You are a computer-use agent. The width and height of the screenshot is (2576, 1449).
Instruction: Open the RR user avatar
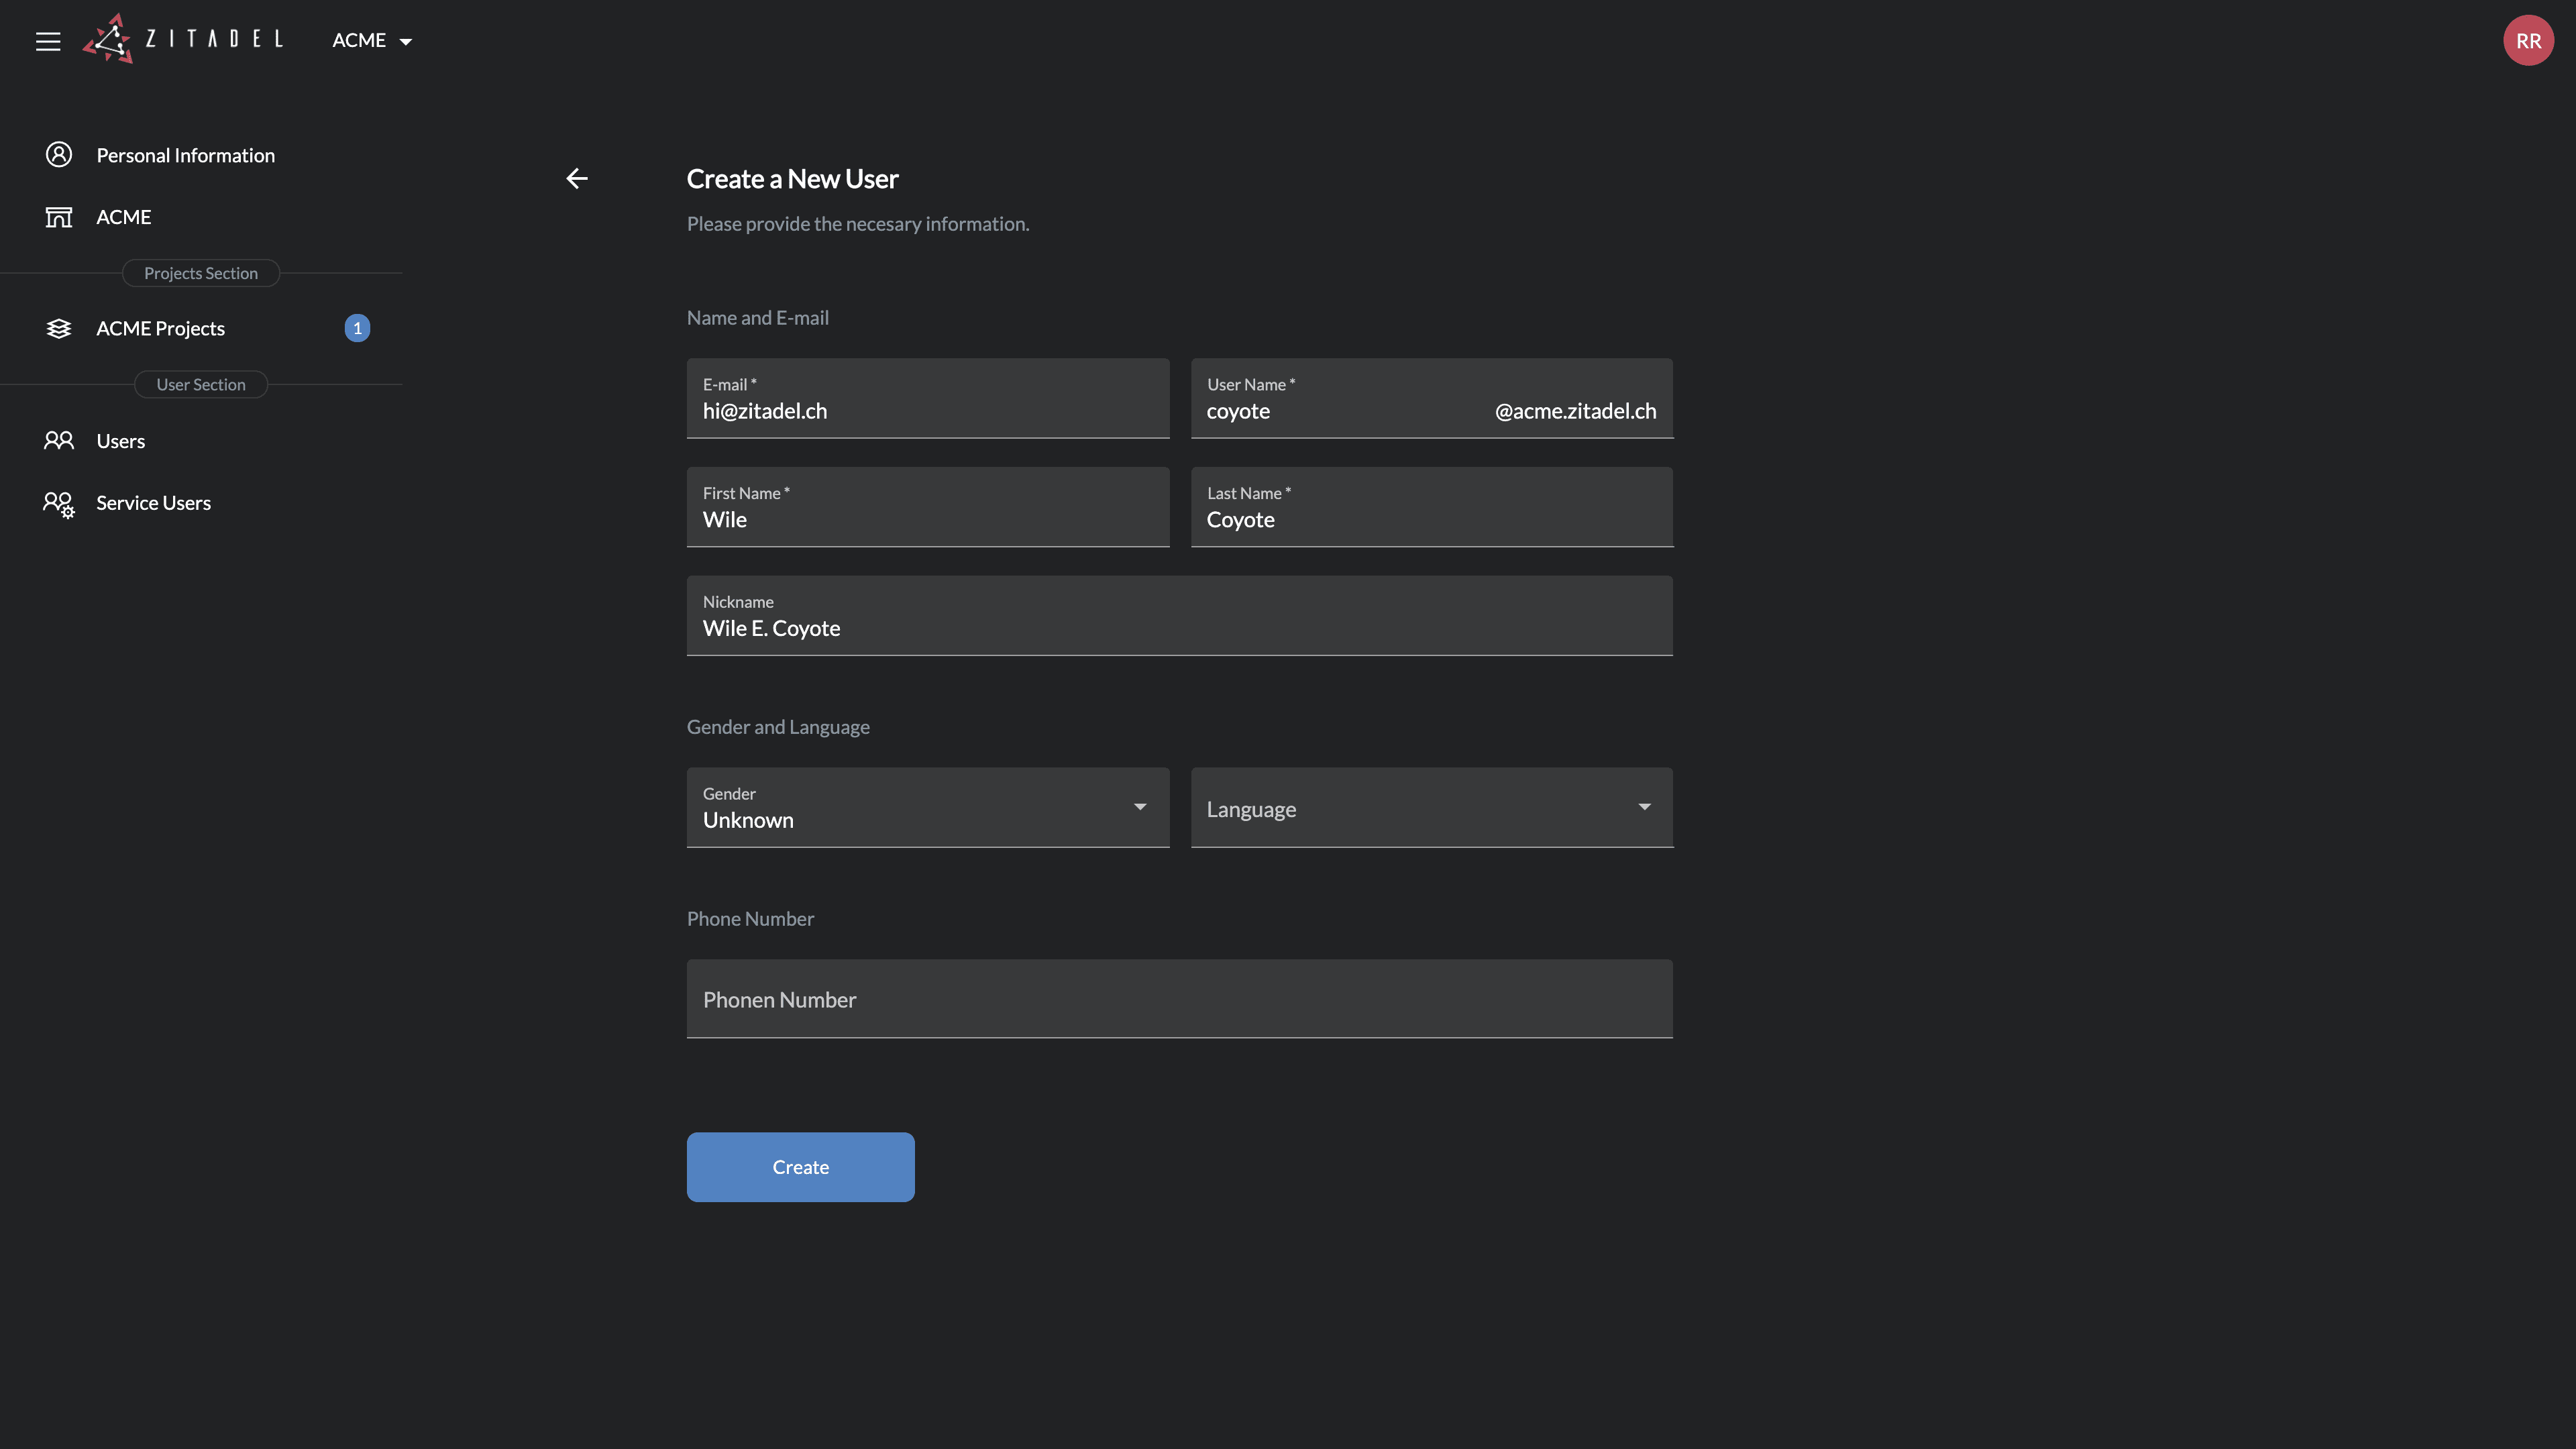2527,41
